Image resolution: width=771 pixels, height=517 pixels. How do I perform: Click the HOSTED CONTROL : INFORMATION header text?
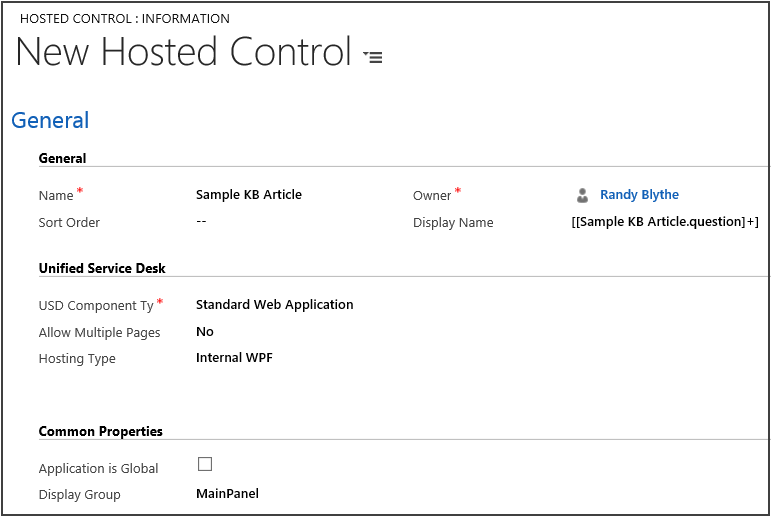coord(125,19)
